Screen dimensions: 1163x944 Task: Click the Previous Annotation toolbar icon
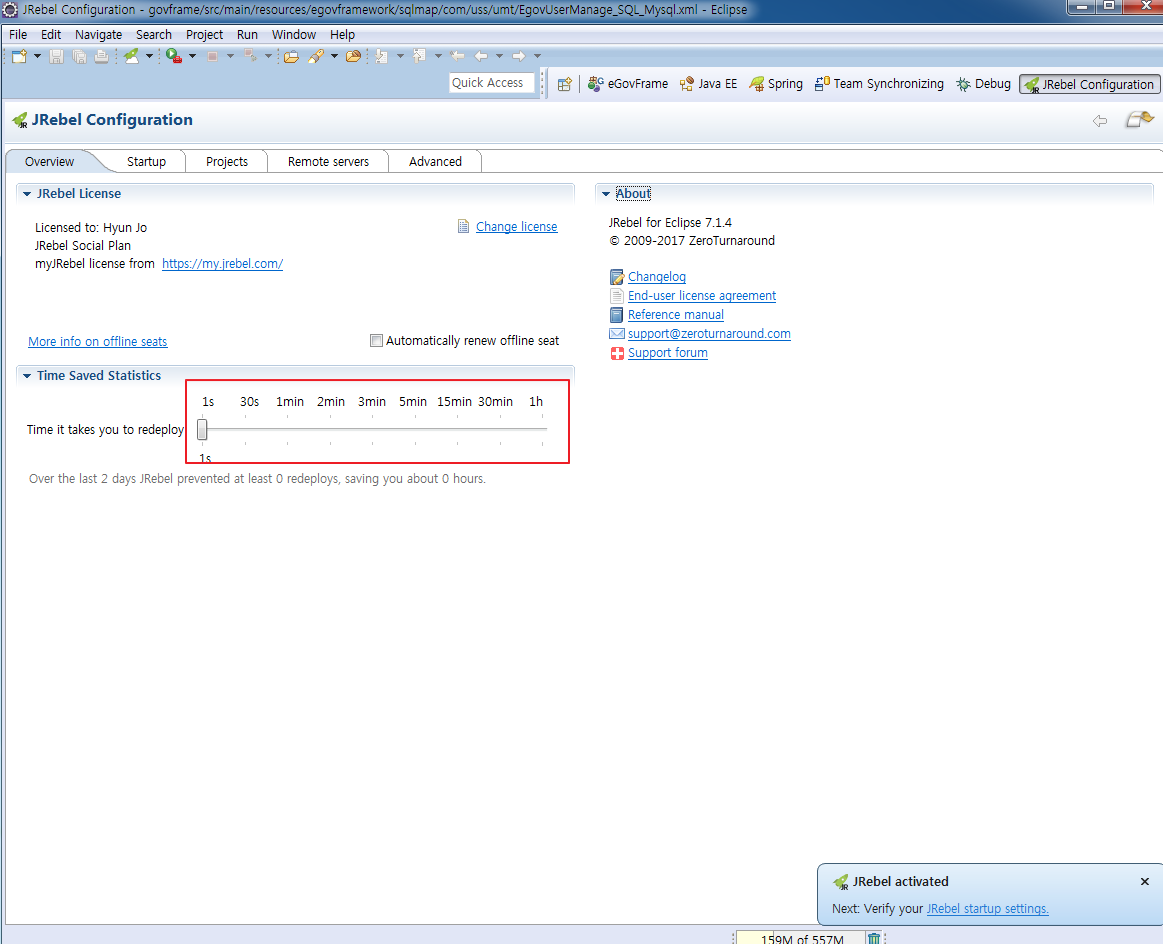pyautogui.click(x=419, y=56)
